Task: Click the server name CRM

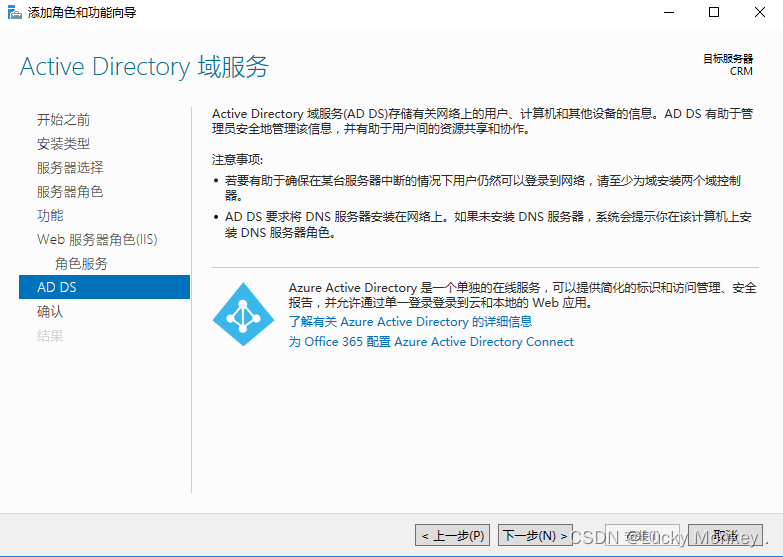Action: [741, 71]
